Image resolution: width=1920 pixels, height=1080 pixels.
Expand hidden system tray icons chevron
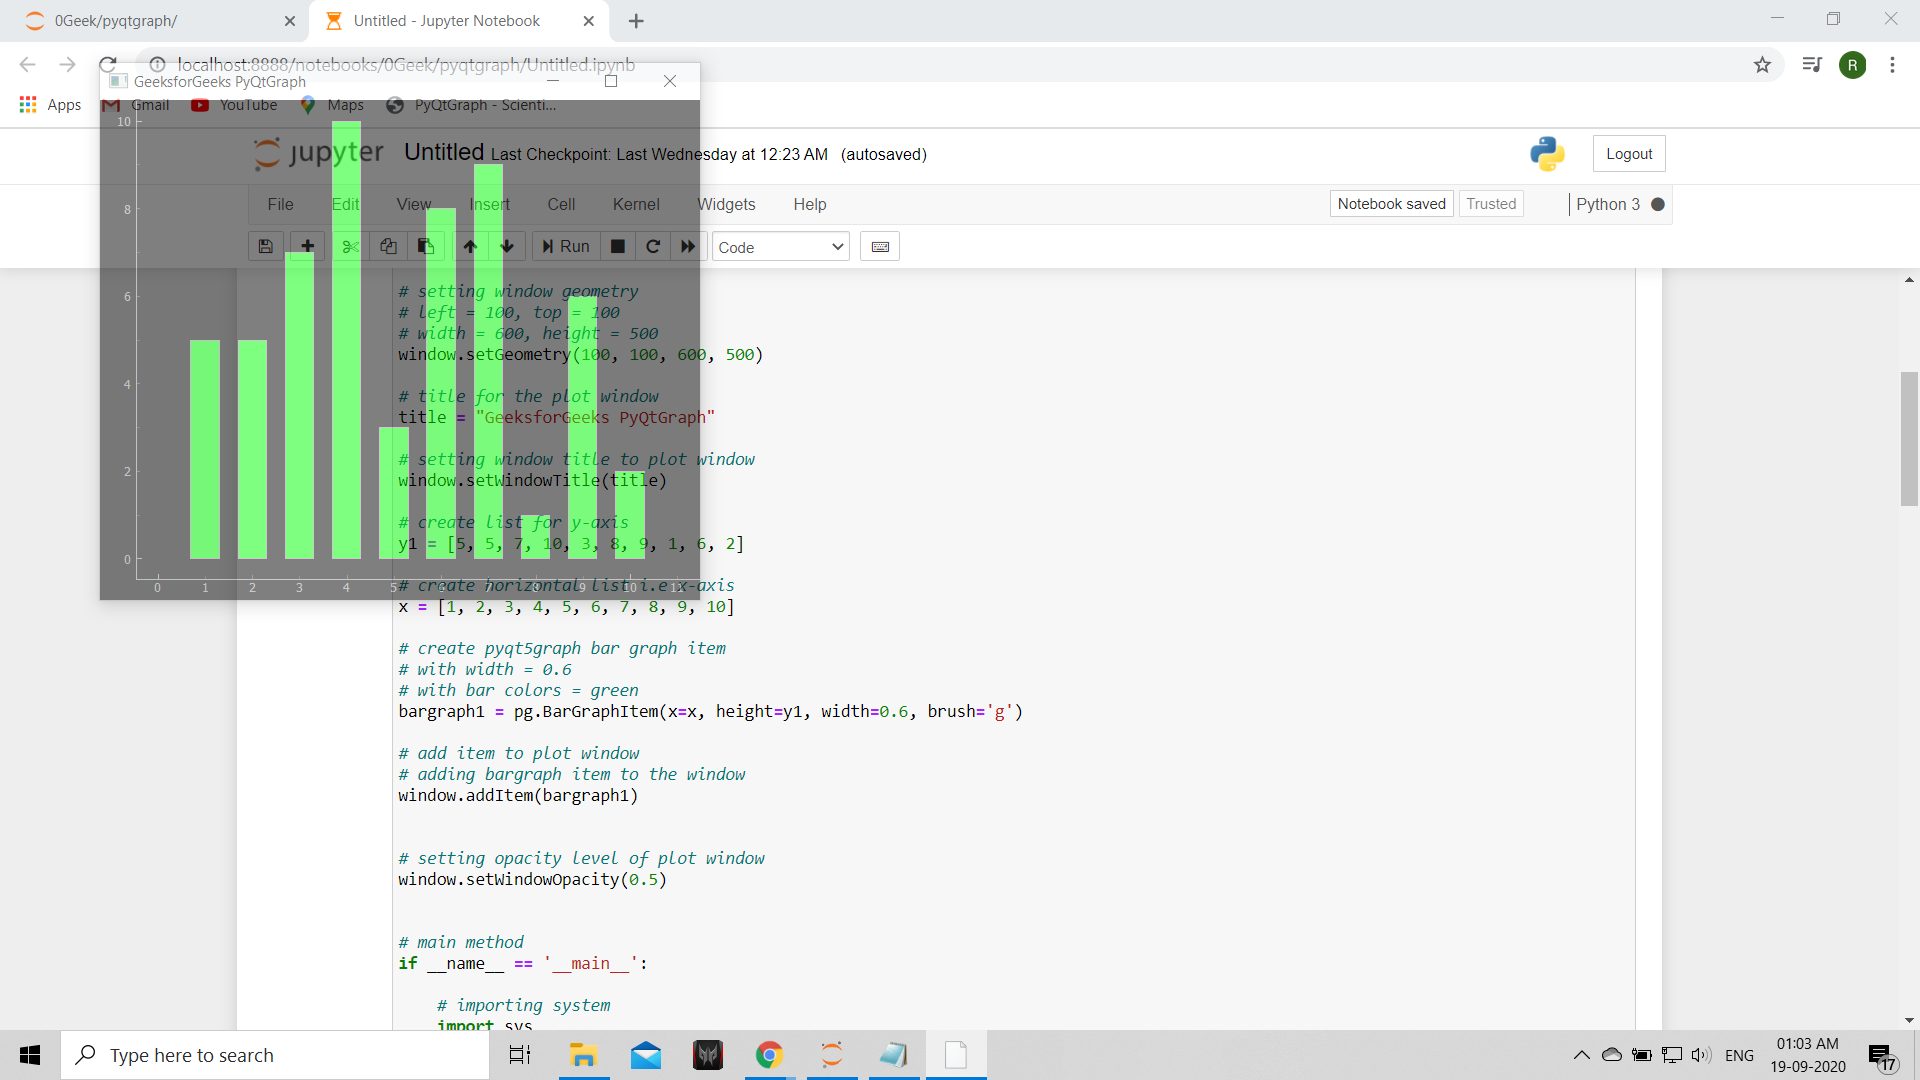point(1581,1055)
